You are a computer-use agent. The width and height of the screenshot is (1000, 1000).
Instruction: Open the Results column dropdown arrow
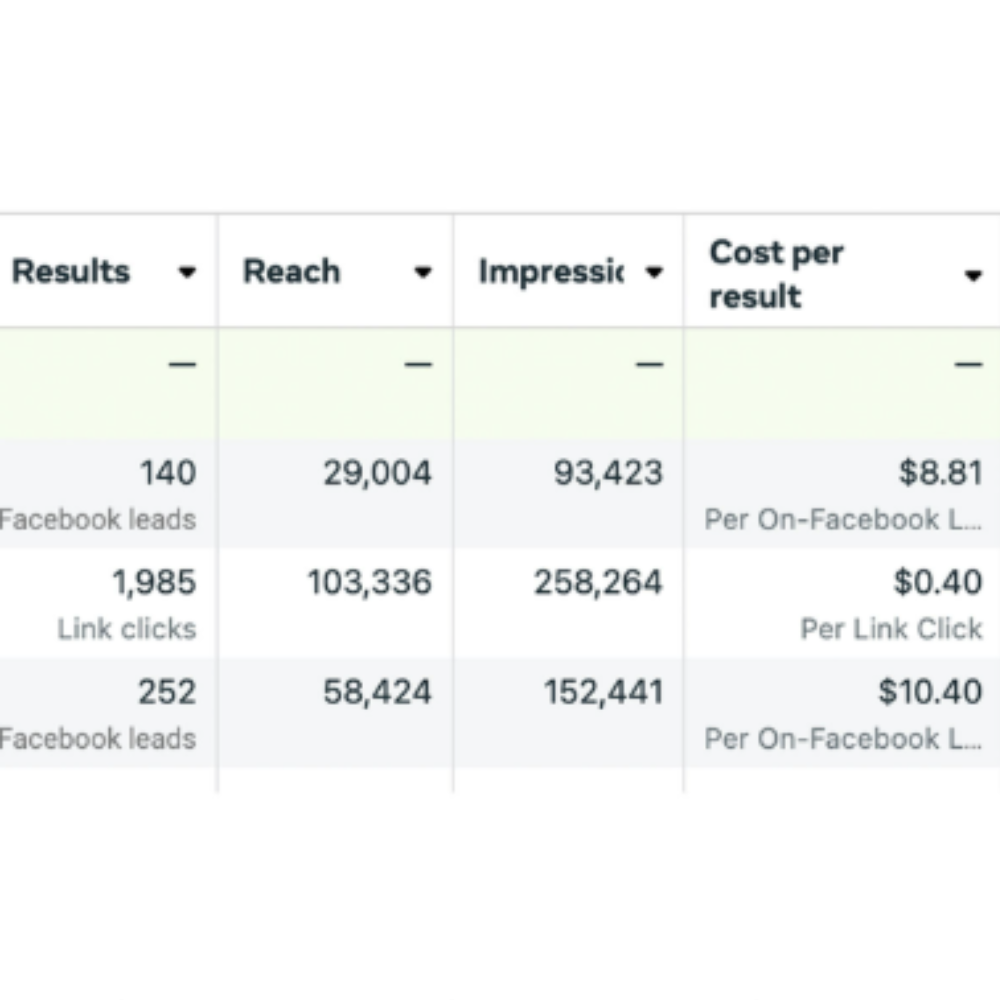(x=187, y=273)
